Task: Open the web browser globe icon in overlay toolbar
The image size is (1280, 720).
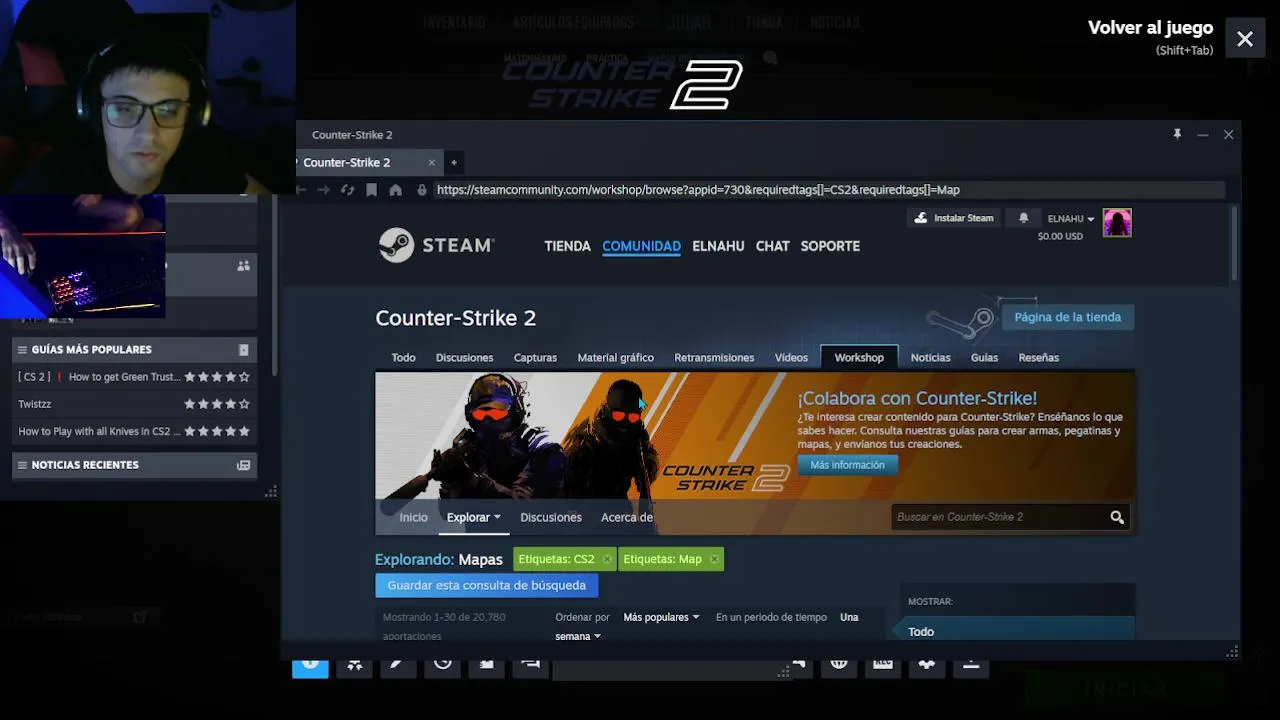Action: pyautogui.click(x=839, y=664)
